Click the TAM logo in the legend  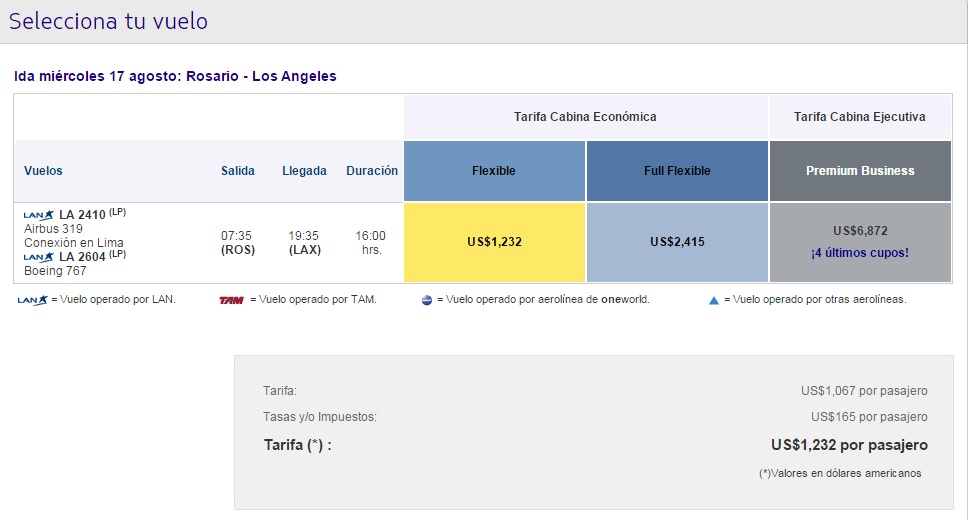(232, 300)
